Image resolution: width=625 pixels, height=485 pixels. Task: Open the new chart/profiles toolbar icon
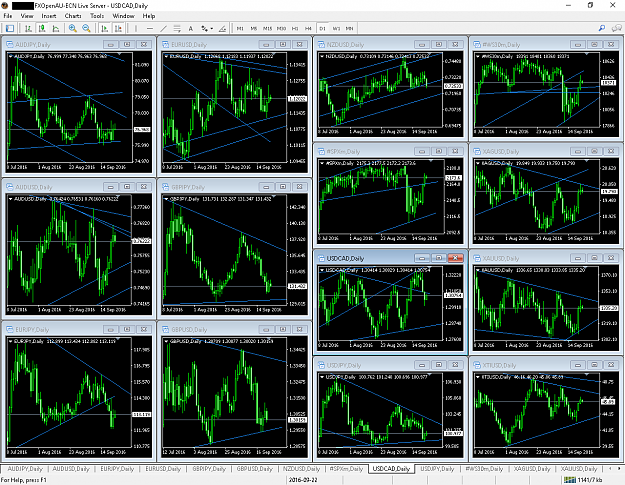[x=10, y=28]
